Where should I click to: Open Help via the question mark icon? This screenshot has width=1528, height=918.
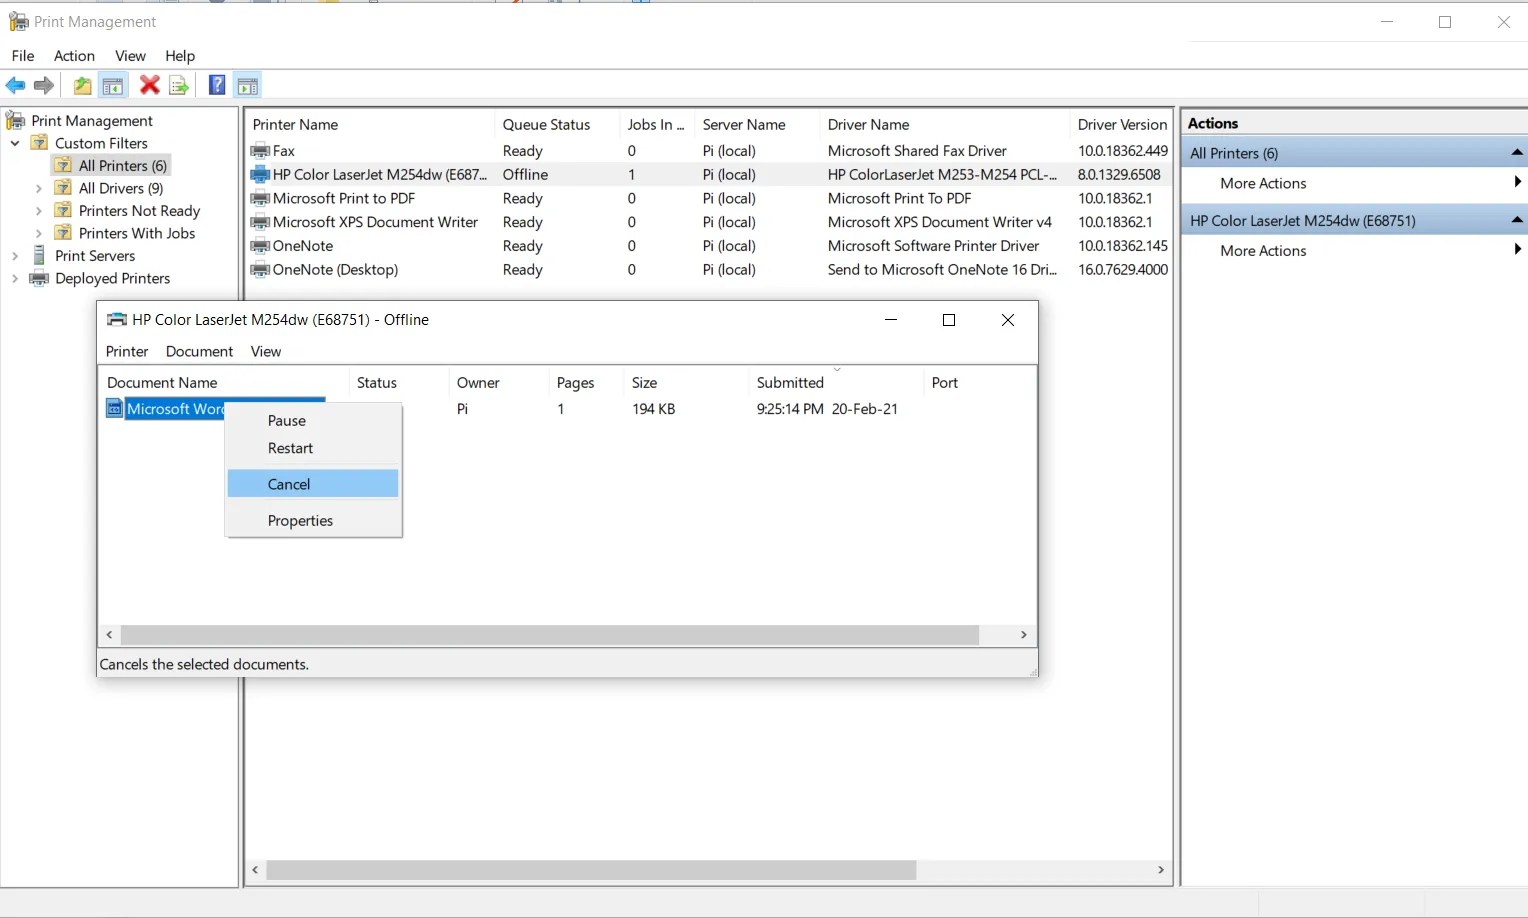pos(216,85)
